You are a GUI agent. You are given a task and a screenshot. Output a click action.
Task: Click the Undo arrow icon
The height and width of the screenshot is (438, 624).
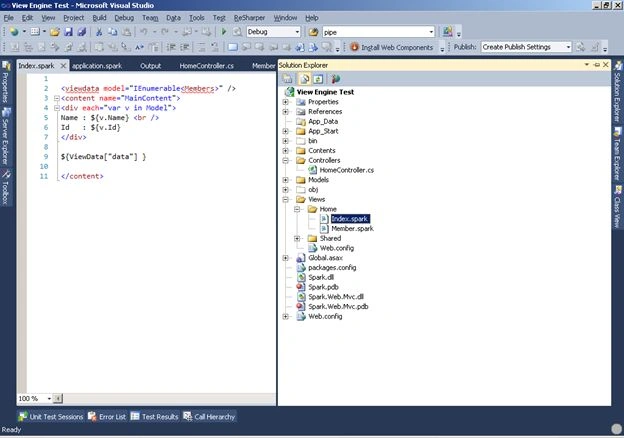coord(144,32)
